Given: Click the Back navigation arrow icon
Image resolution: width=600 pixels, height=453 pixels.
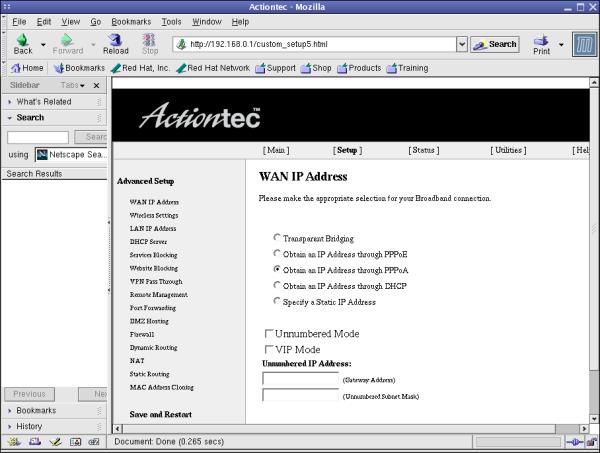Looking at the screenshot, I should pyautogui.click(x=22, y=40).
